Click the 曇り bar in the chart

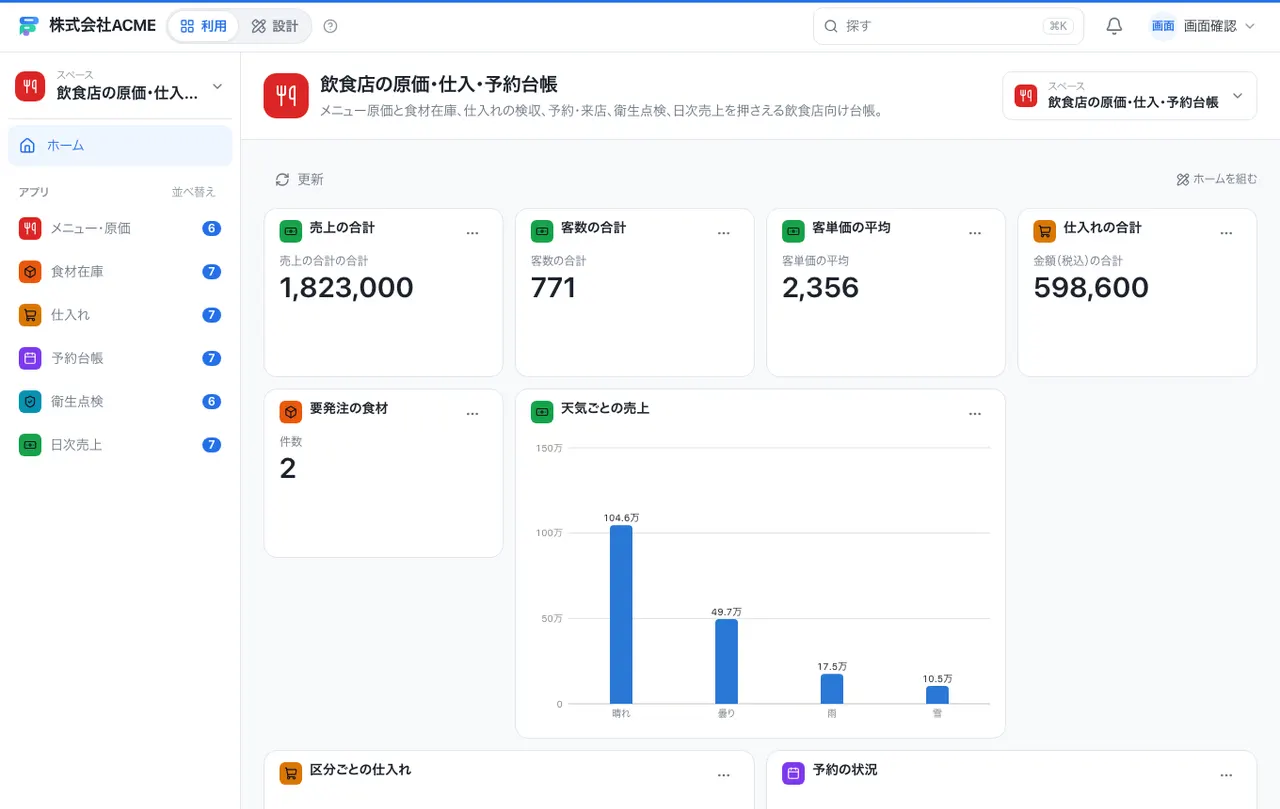pos(726,661)
